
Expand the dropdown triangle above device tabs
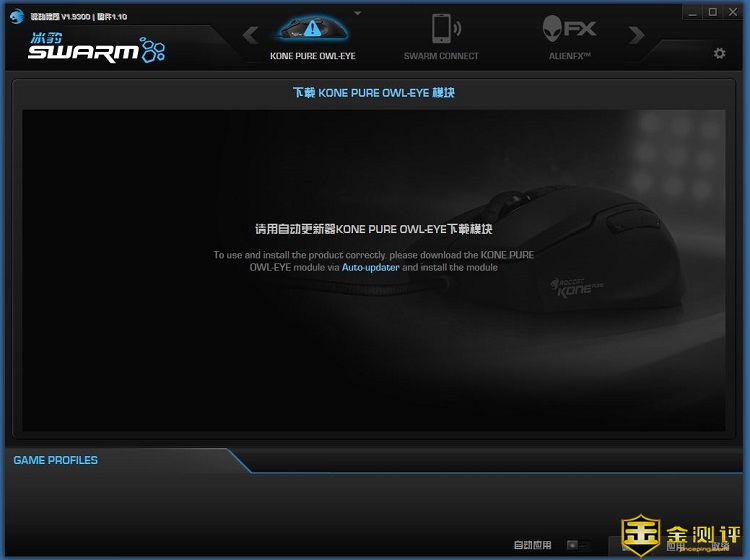coord(358,14)
